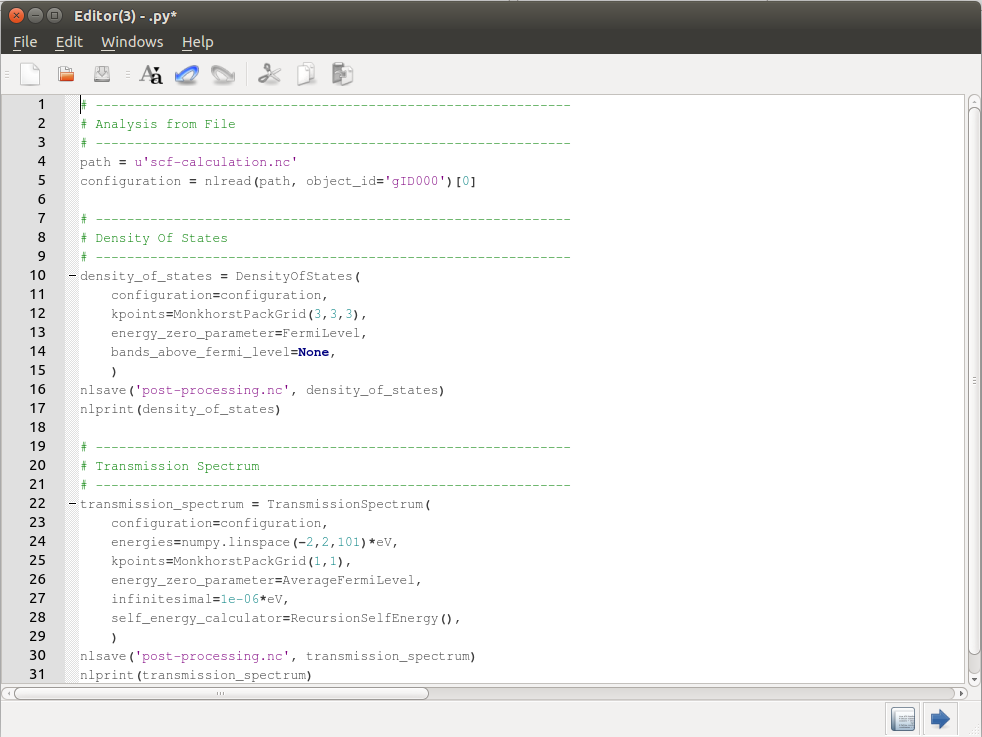Paste with the clipboard toolbar icon
Viewport: 982px width, 737px height.
[x=342, y=75]
